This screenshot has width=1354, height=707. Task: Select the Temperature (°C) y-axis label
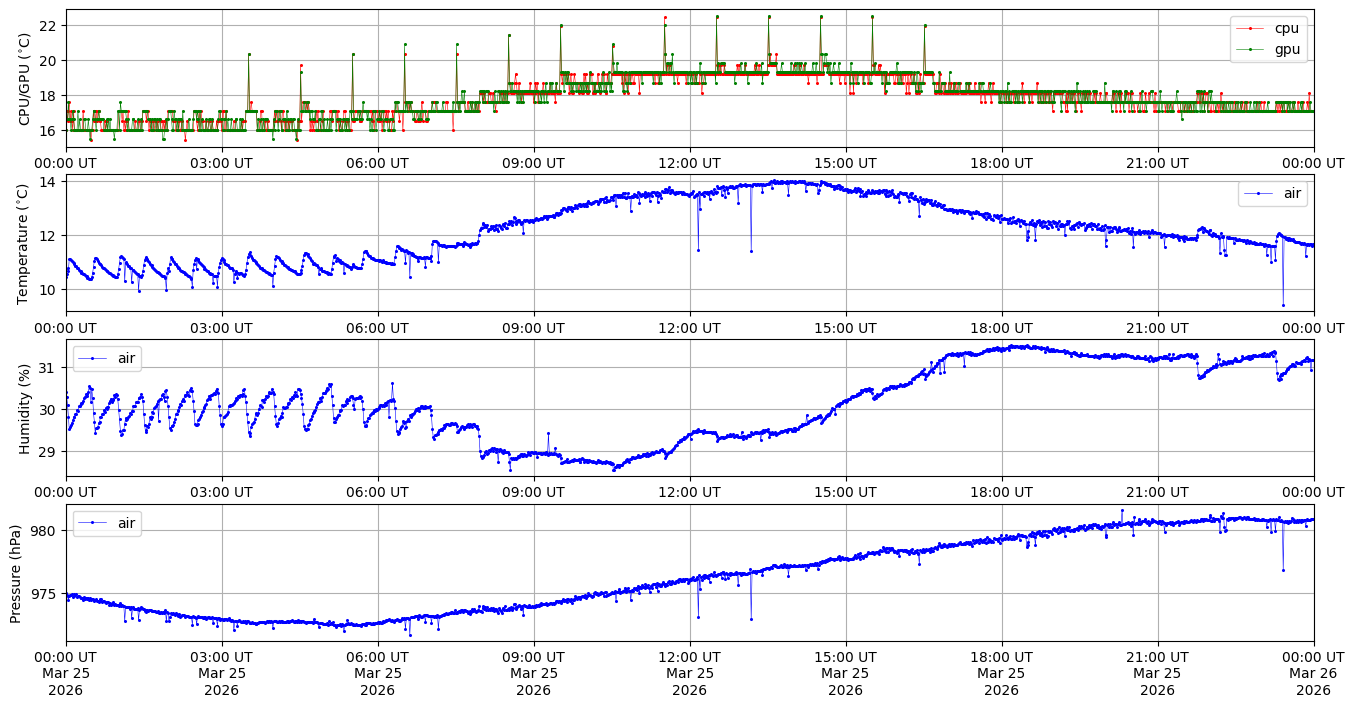(x=25, y=243)
